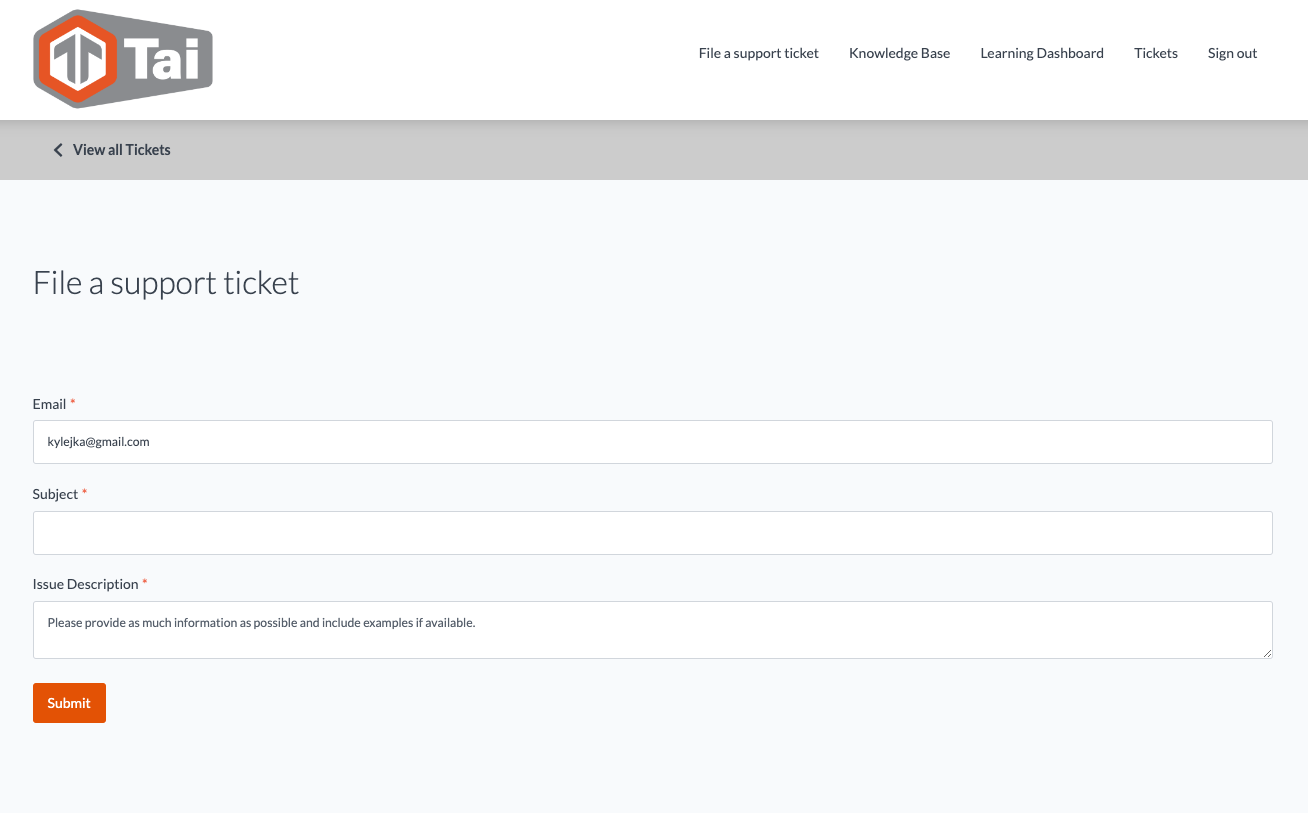Focus the Email input field
1308x813 pixels.
click(652, 442)
